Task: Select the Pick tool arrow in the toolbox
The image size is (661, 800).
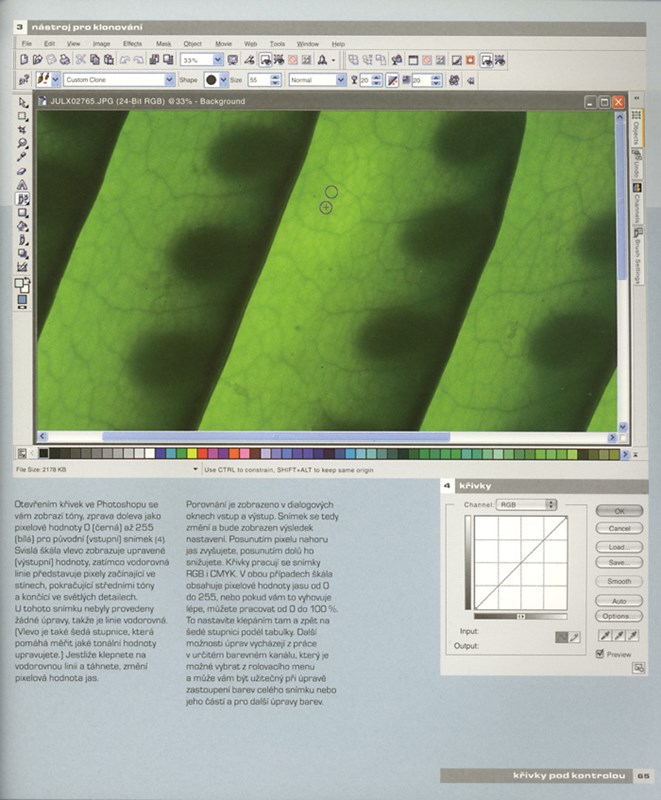Action: [22, 102]
